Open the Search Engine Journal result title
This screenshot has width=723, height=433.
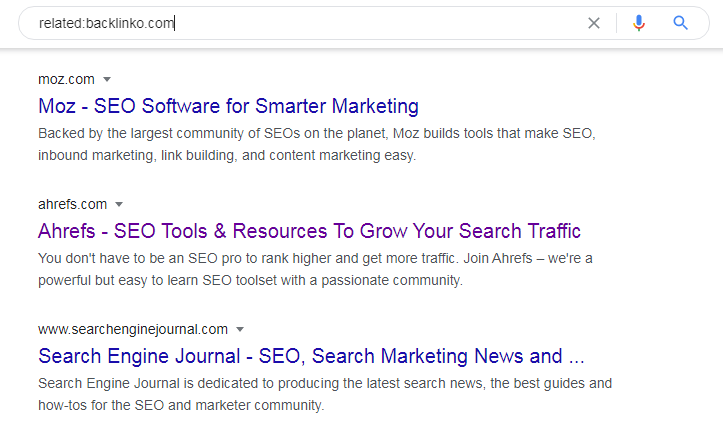[311, 356]
